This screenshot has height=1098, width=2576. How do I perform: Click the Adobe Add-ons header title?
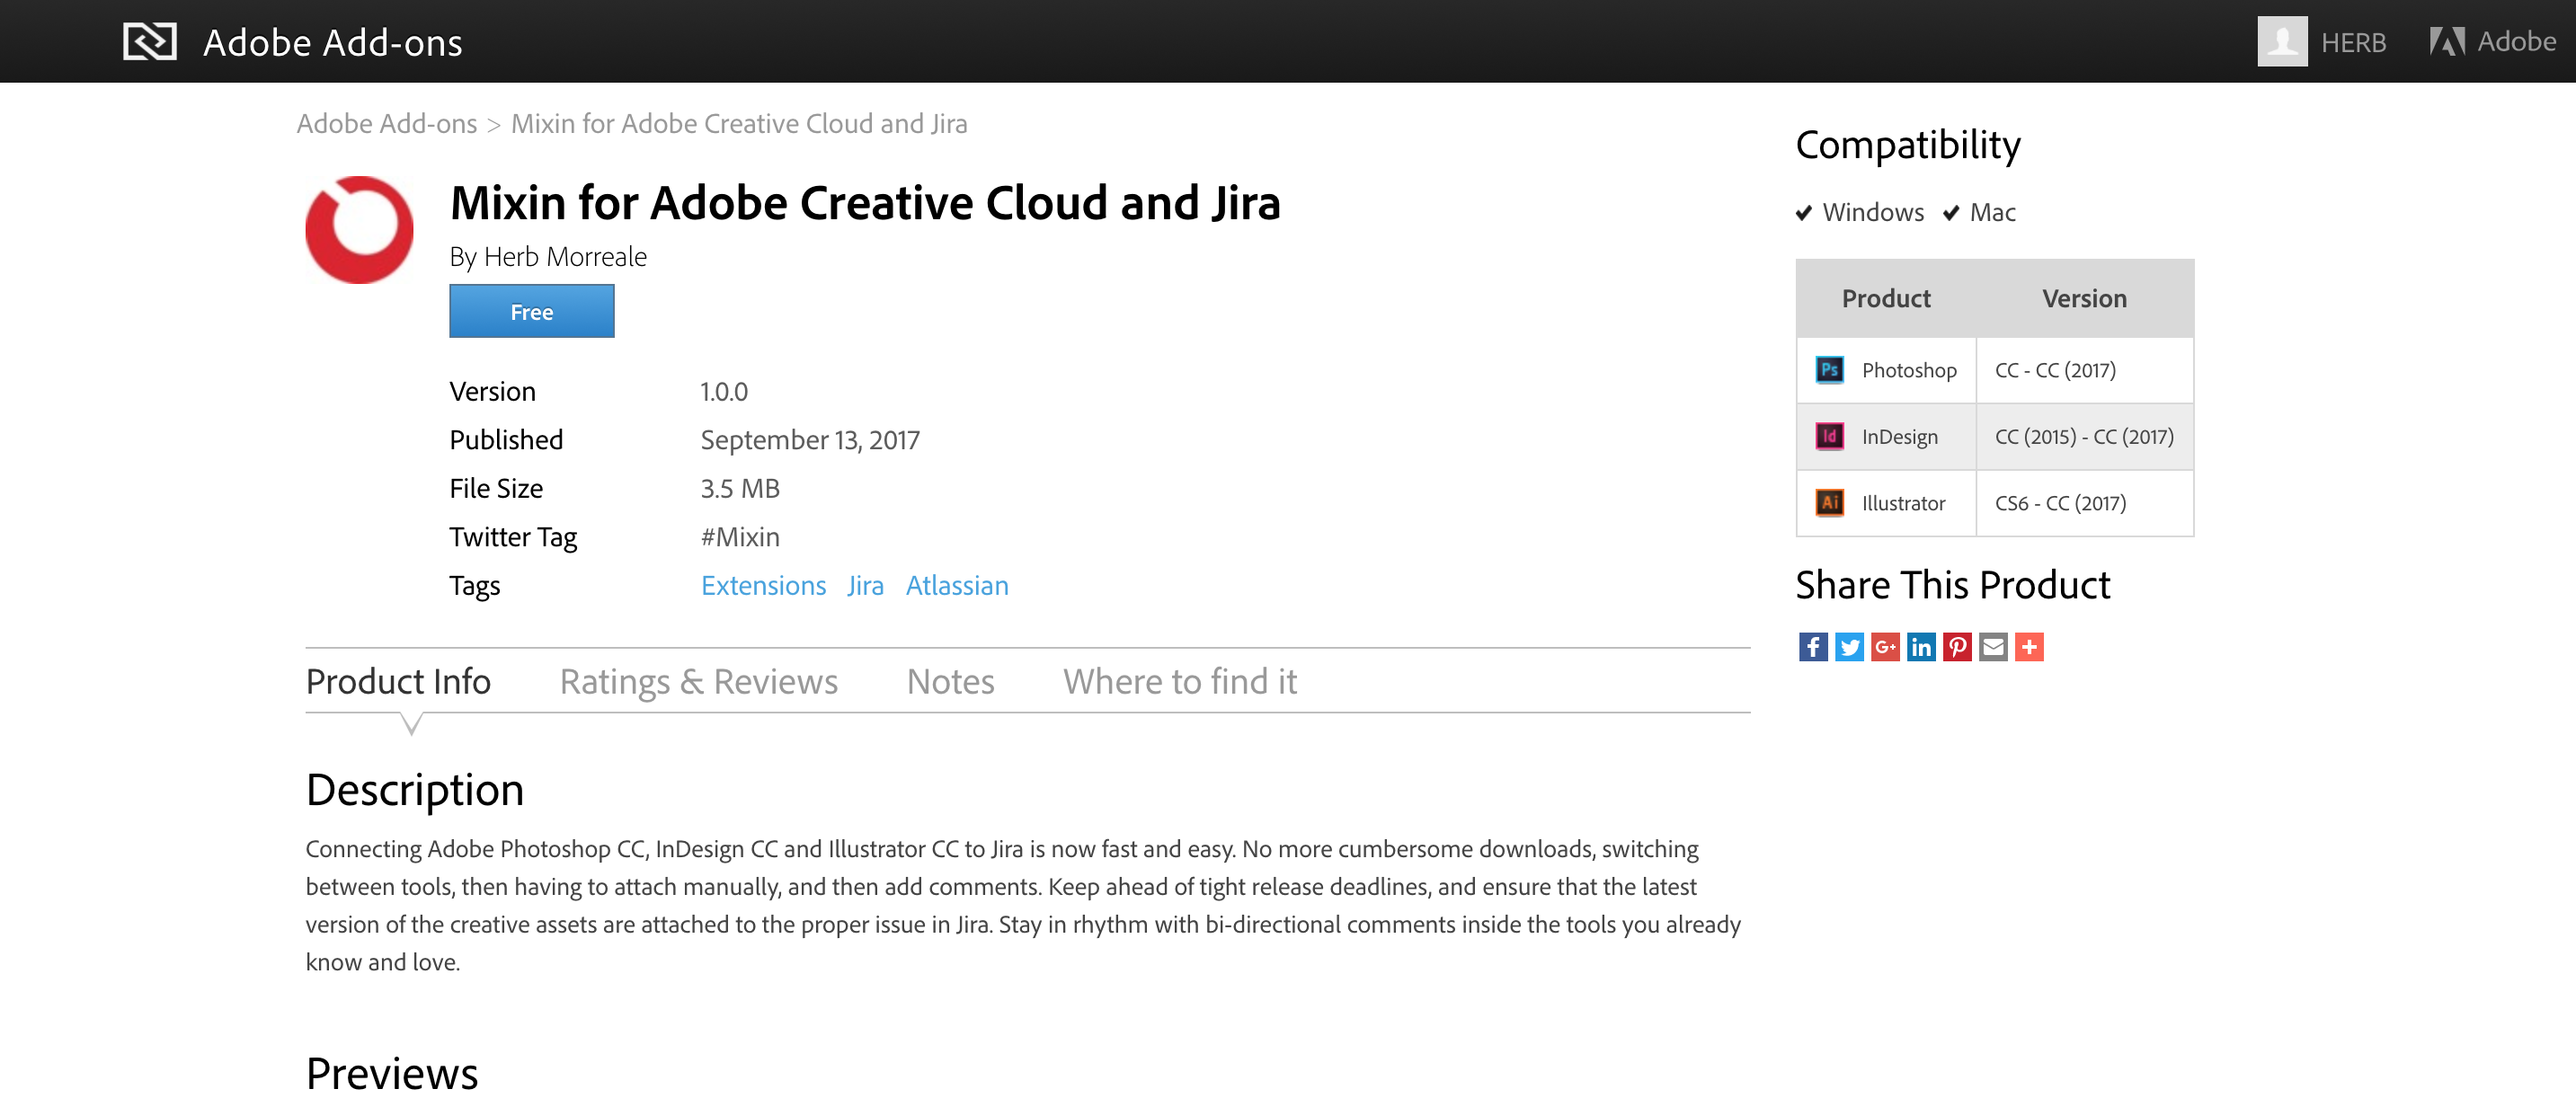point(333,42)
